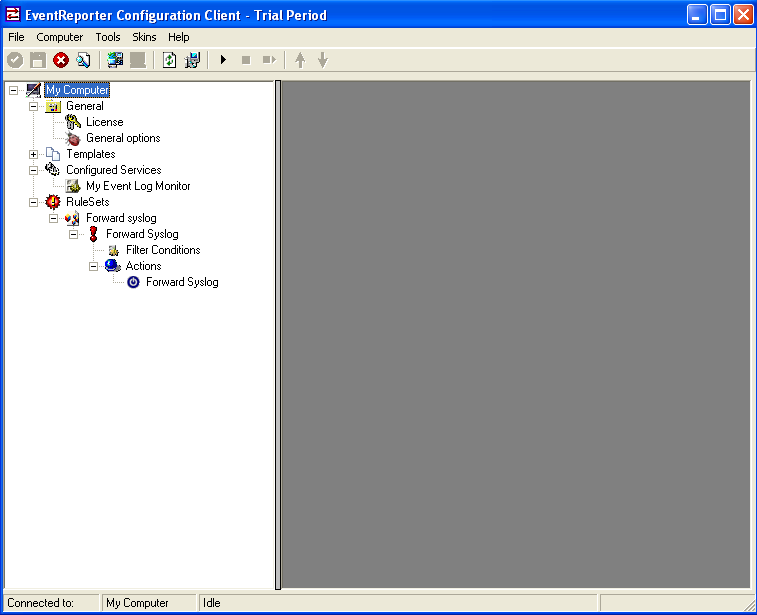The width and height of the screenshot is (757, 615).
Task: Select My Event Log Monitor service
Action: pyautogui.click(x=138, y=186)
